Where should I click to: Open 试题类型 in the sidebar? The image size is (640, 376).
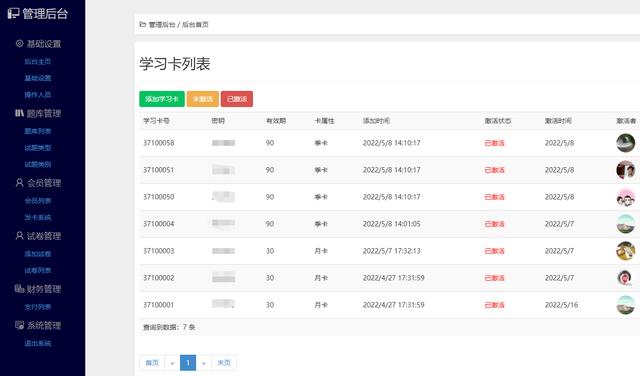(x=38, y=148)
